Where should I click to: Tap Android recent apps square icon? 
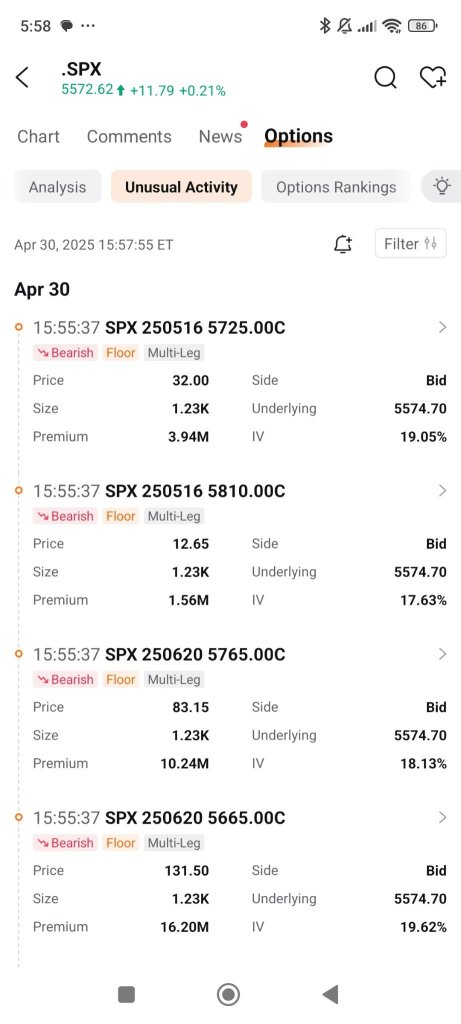126,995
